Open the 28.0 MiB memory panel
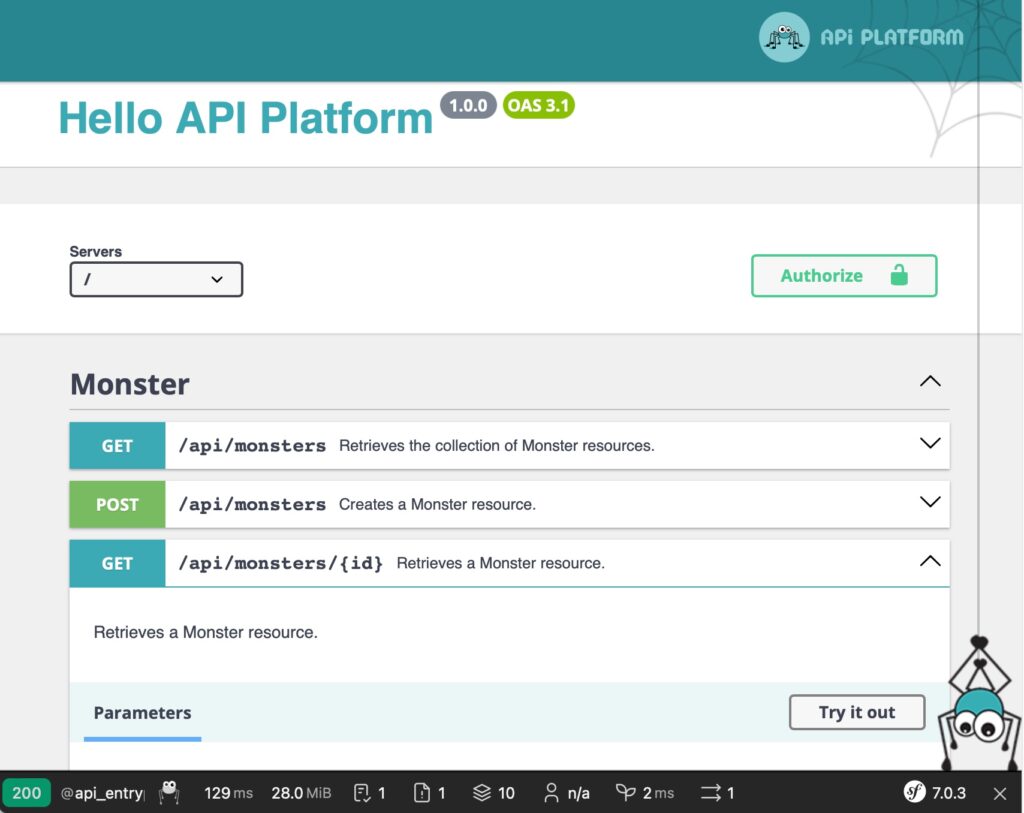The height and width of the screenshot is (813, 1024). coord(301,793)
